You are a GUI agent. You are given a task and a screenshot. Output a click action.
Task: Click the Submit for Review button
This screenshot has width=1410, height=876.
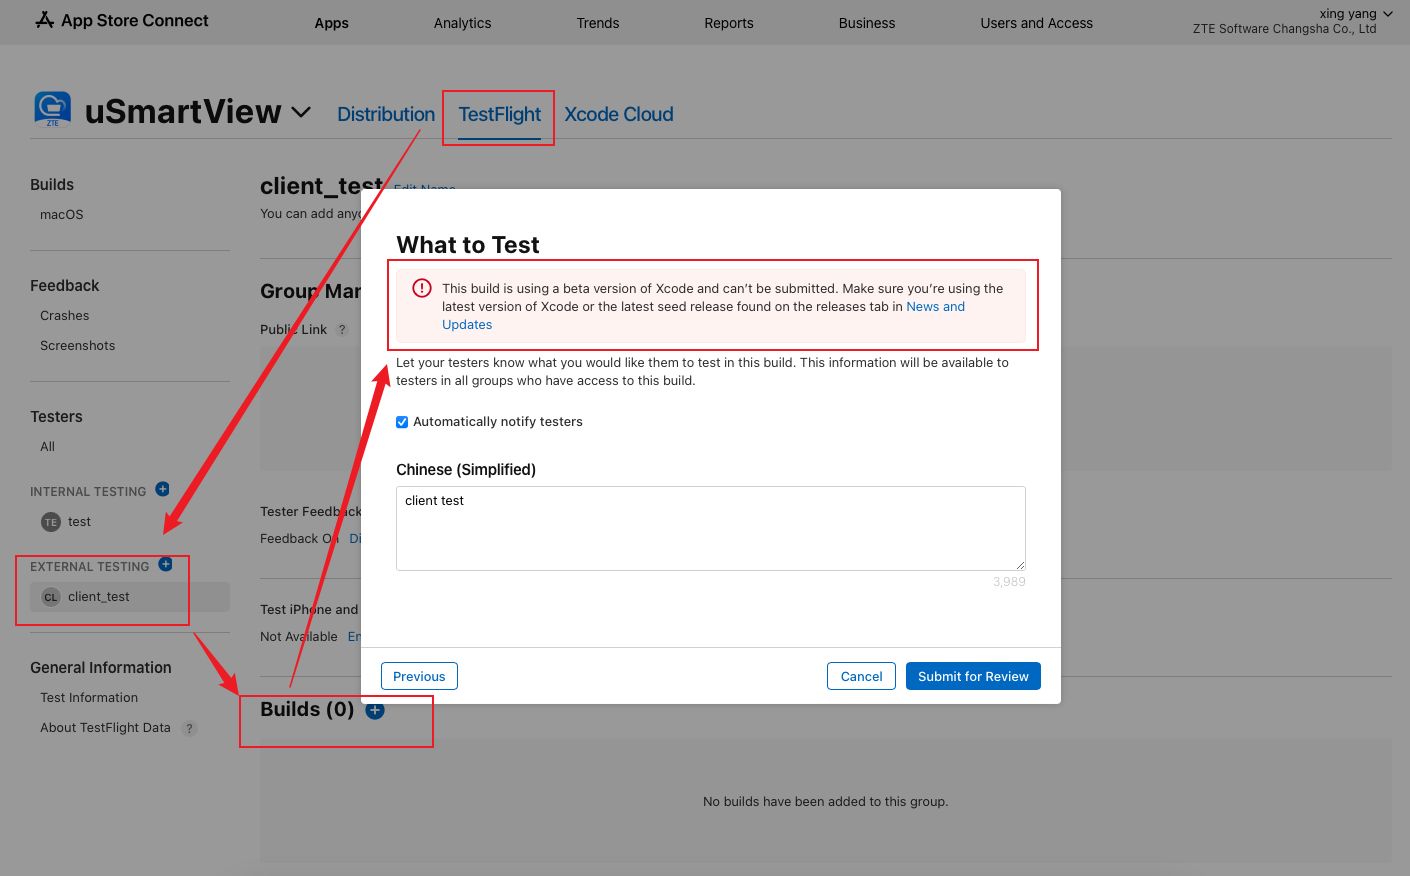tap(973, 676)
